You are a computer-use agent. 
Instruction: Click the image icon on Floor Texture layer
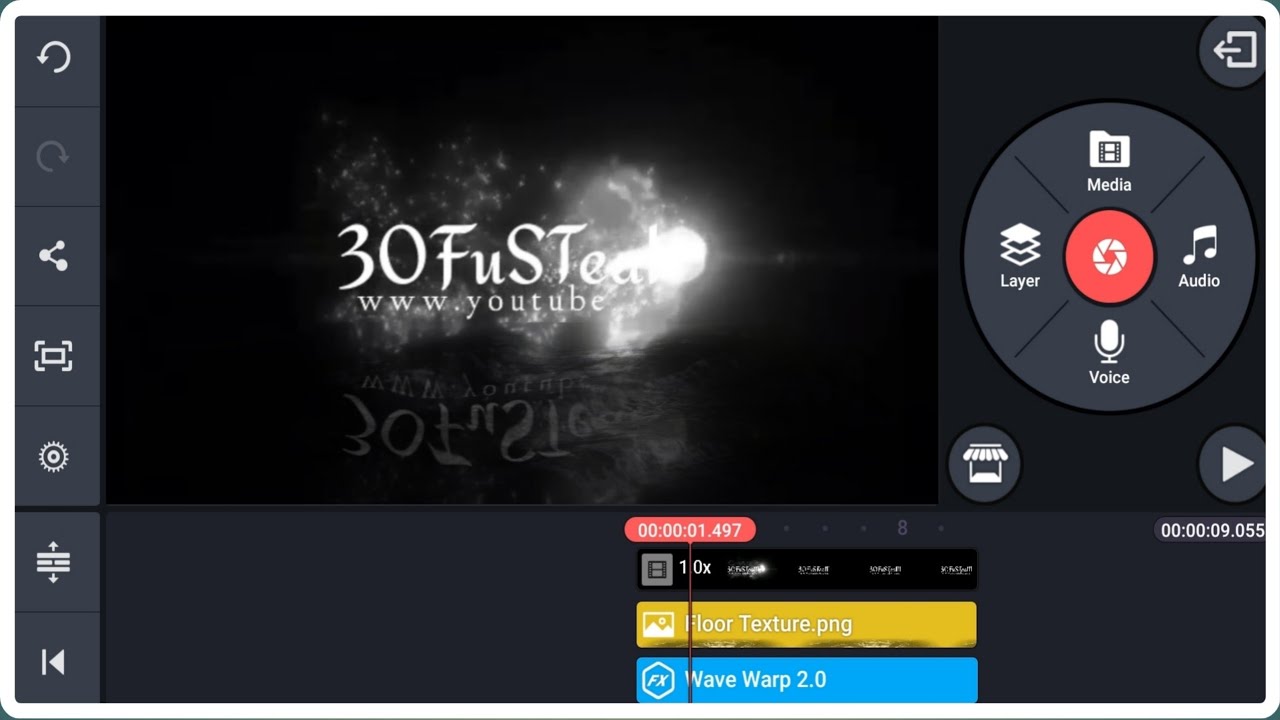tap(658, 625)
